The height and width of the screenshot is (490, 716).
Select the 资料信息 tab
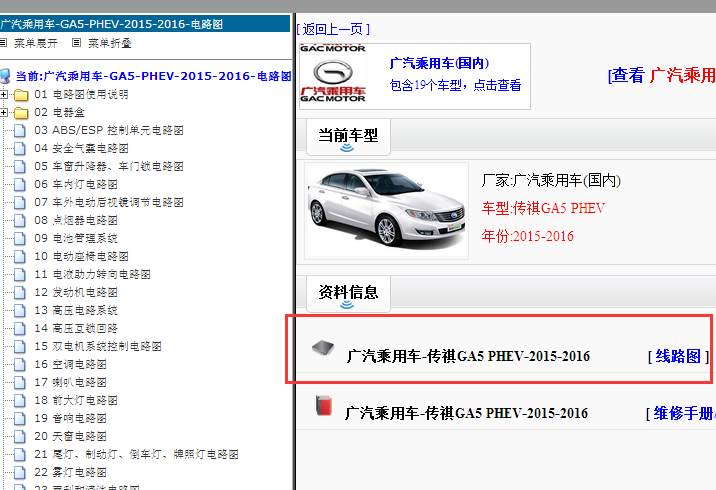tap(348, 294)
